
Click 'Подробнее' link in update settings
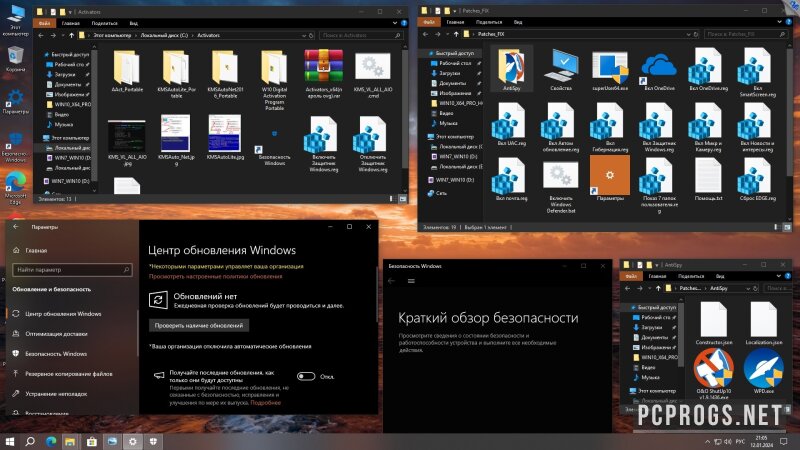265,403
